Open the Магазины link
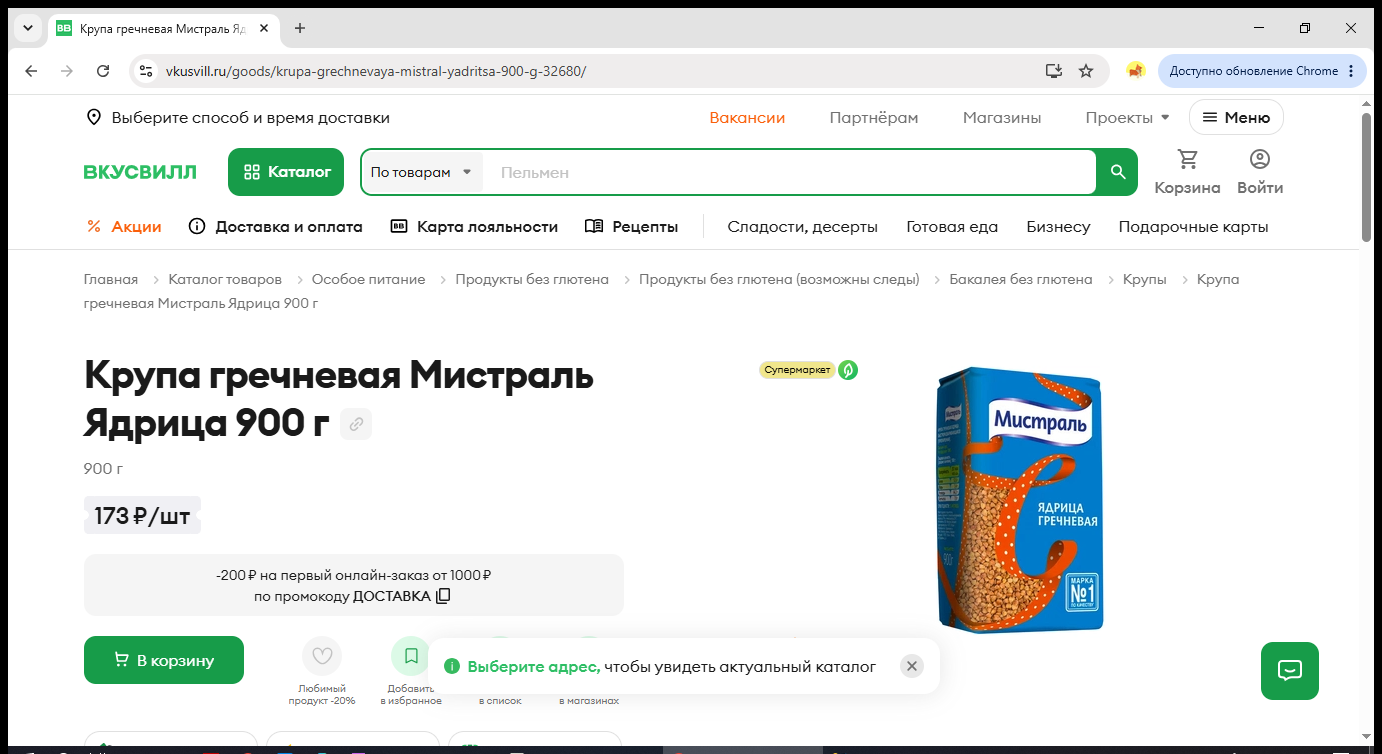The image size is (1382, 754). 1002,117
